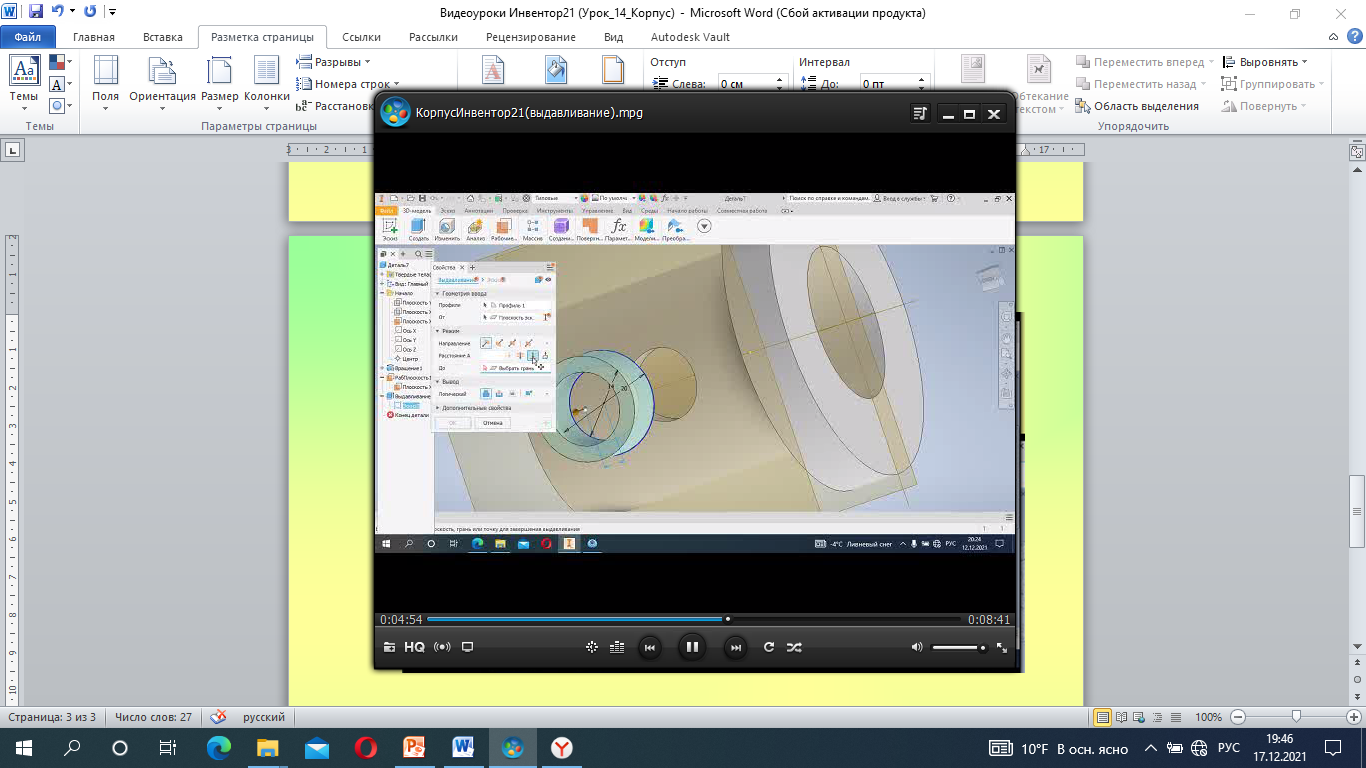Screen dimensions: 1366x768
Task: Pause the video in the media player
Action: pyautogui.click(x=691, y=647)
